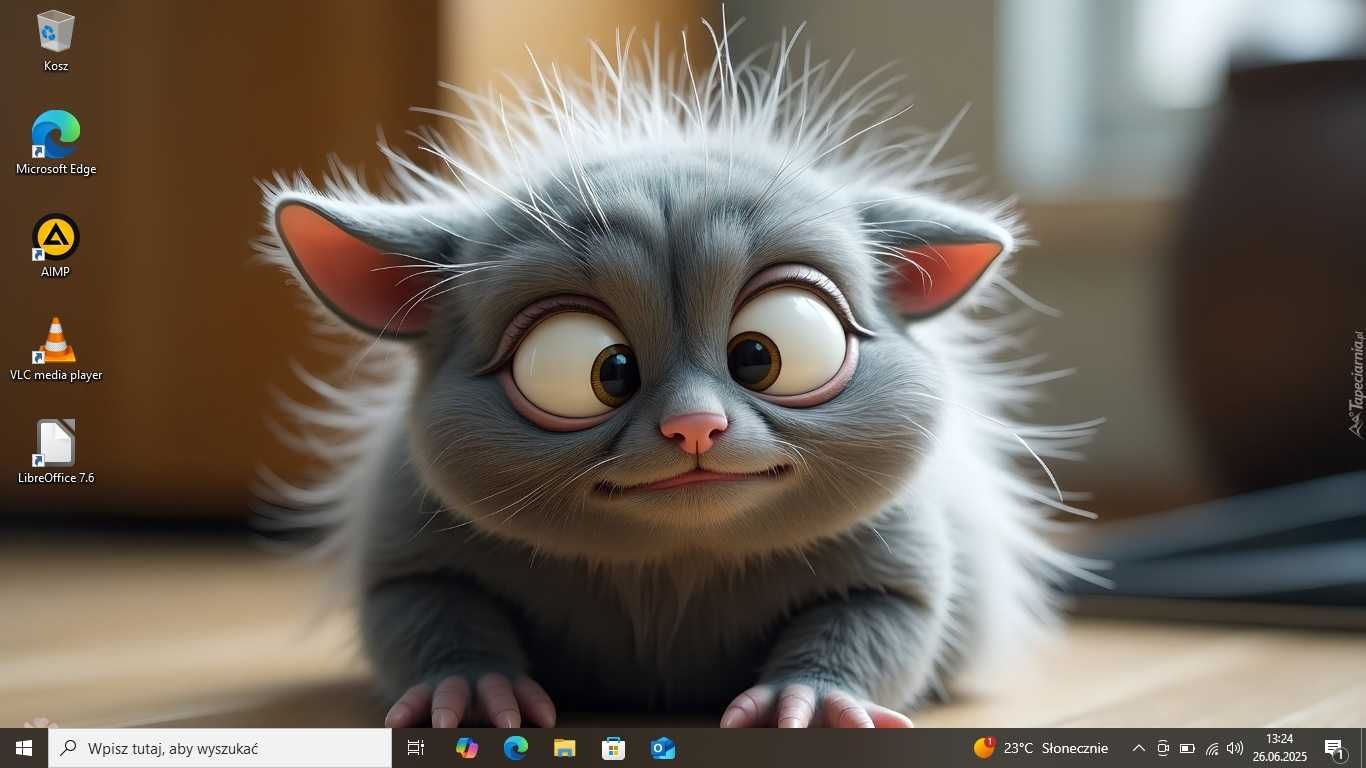Select the AIMP desktop shortcut
1366x768 pixels.
[x=56, y=246]
